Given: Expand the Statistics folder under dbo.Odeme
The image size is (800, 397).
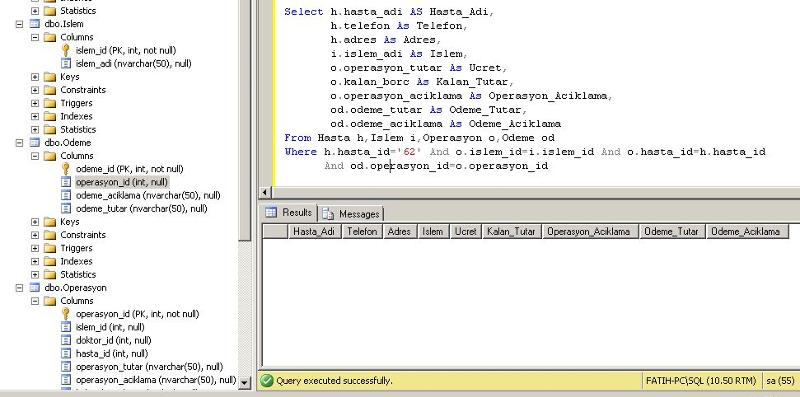Looking at the screenshot, I should point(35,275).
